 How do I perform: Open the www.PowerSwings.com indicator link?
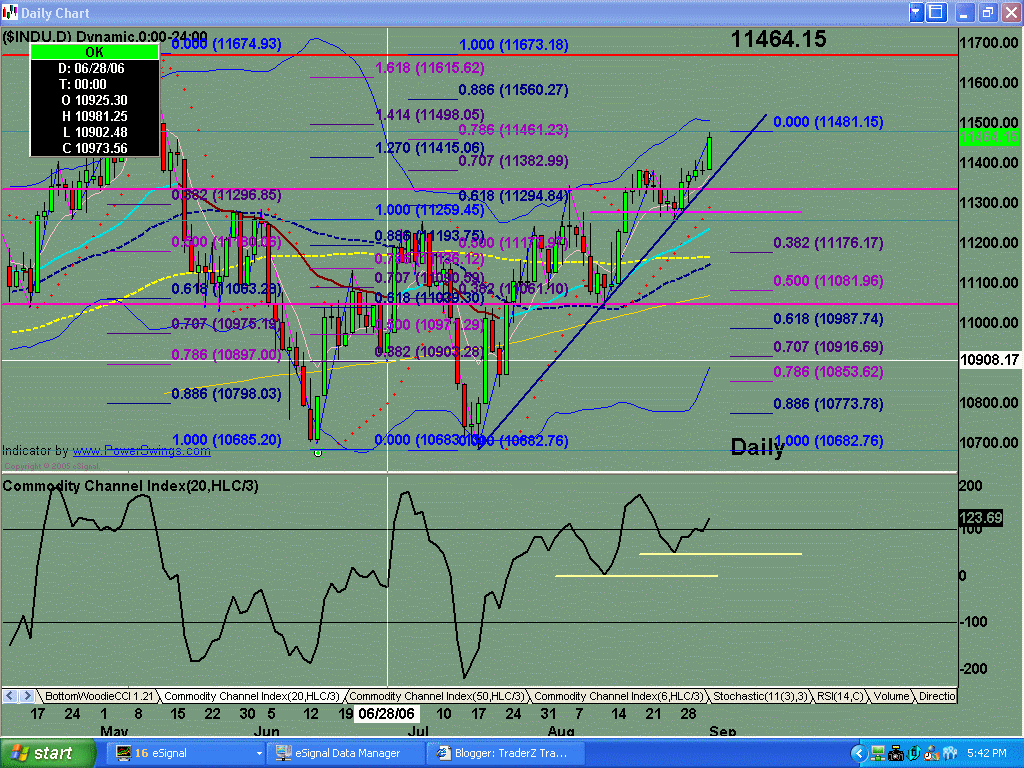tap(141, 451)
